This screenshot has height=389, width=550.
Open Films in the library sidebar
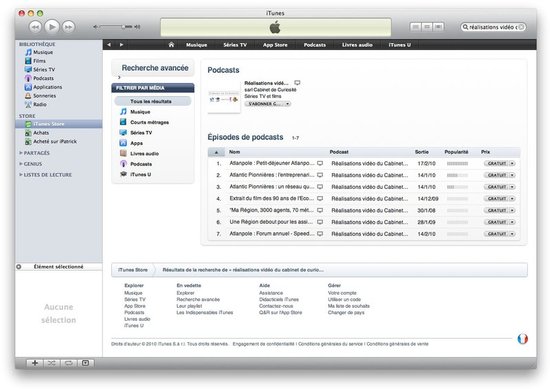[x=39, y=61]
